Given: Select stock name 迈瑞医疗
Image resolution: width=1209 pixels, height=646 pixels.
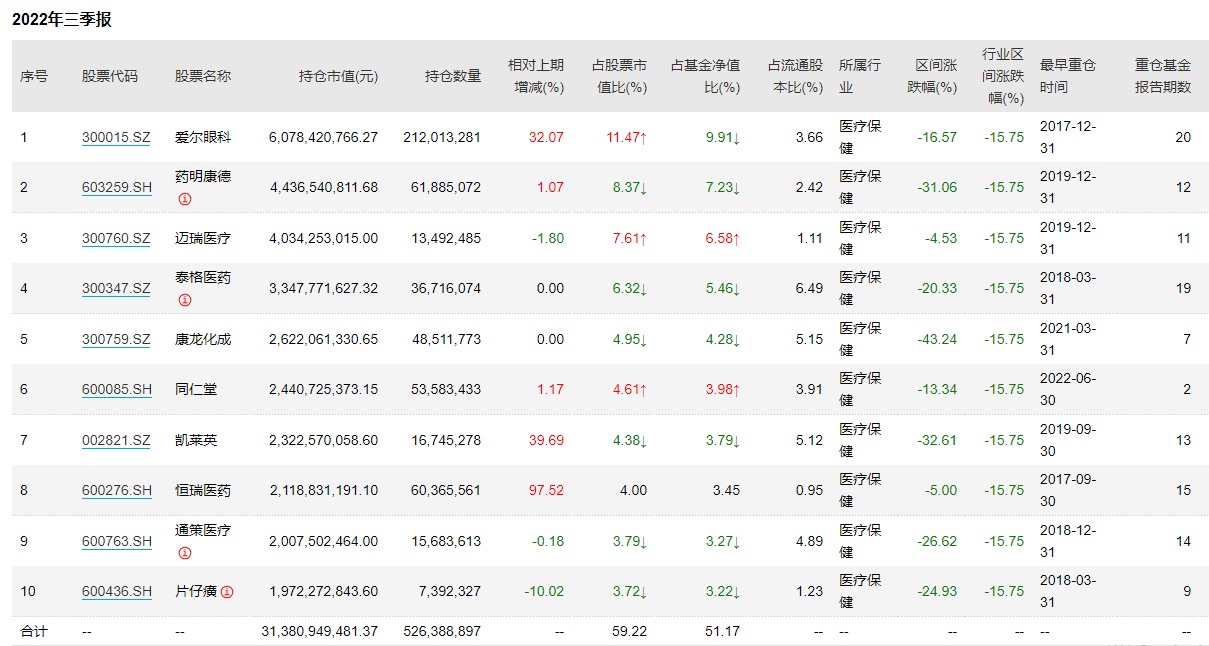Looking at the screenshot, I should pyautogui.click(x=203, y=238).
